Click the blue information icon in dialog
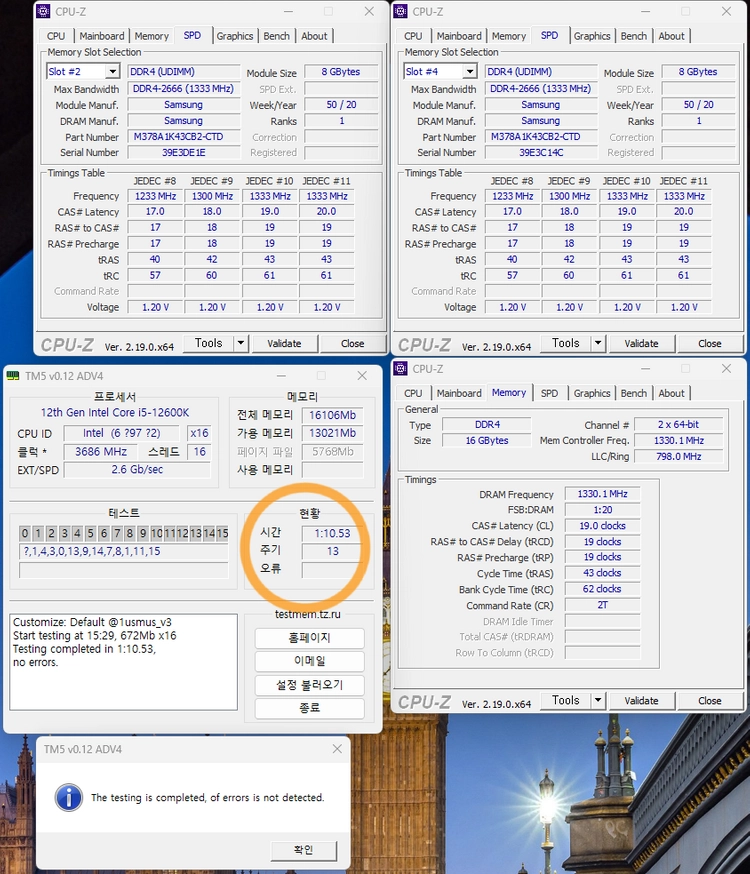Screen dimensions: 750x874 click(69, 798)
